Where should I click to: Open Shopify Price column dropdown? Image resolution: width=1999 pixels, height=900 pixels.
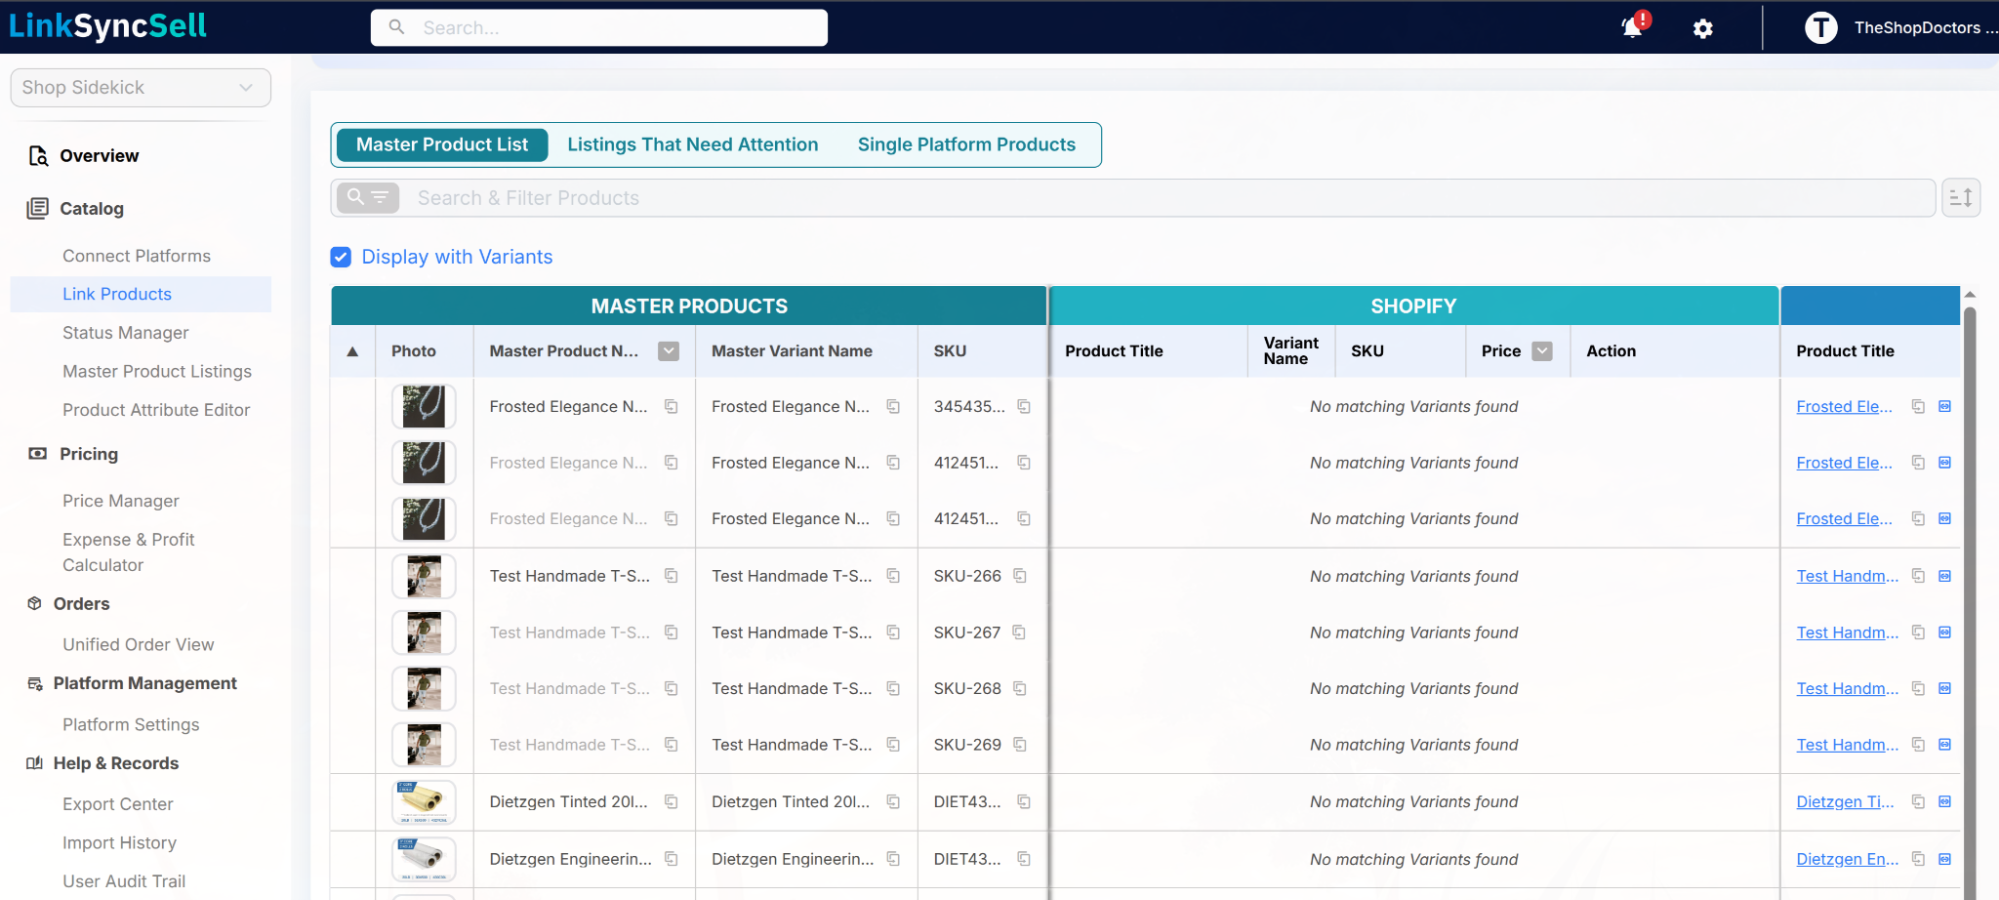click(x=1543, y=351)
